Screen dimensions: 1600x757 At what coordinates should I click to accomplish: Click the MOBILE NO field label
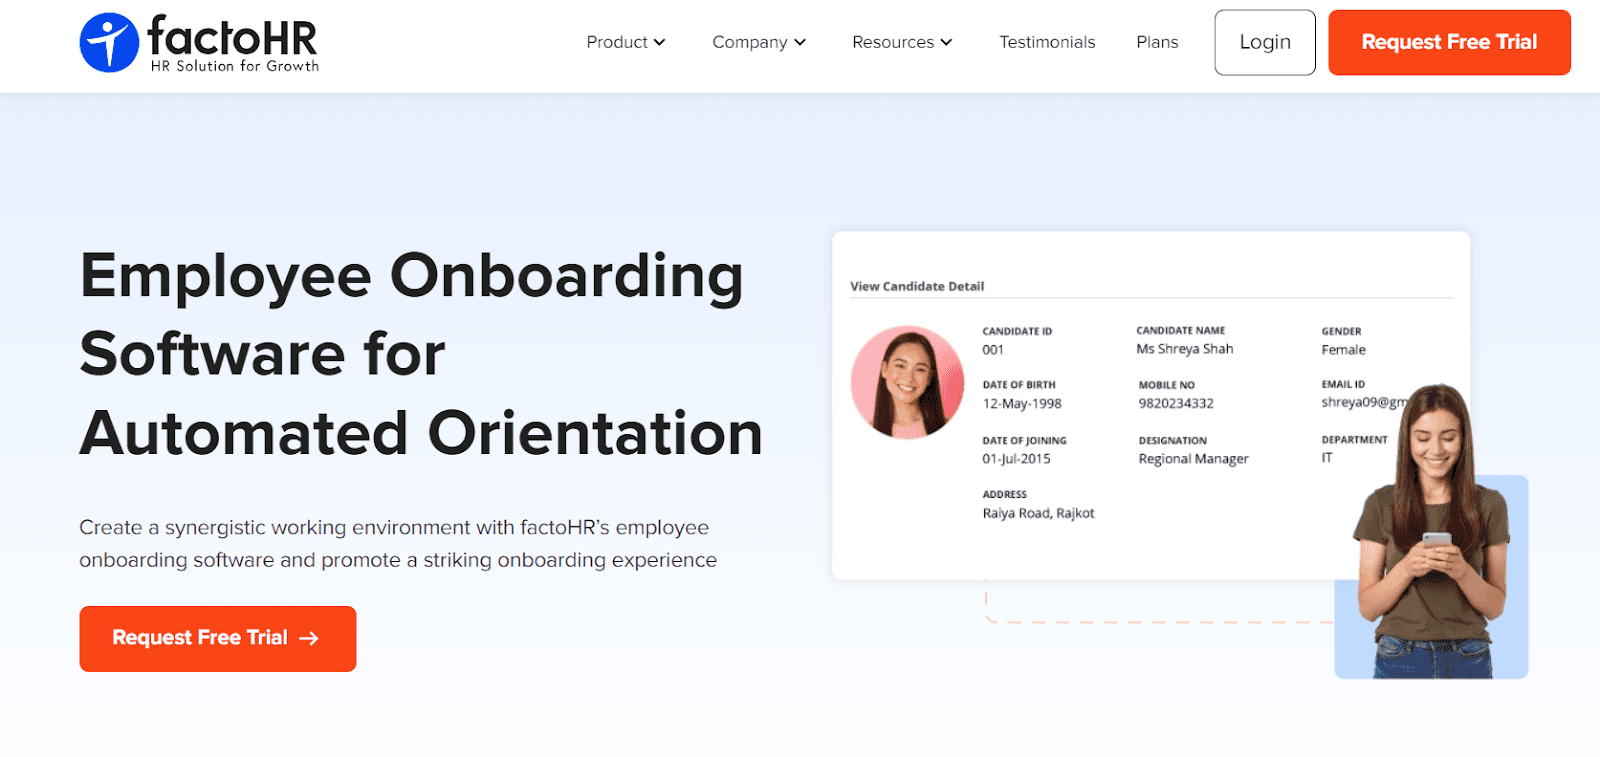[1166, 385]
